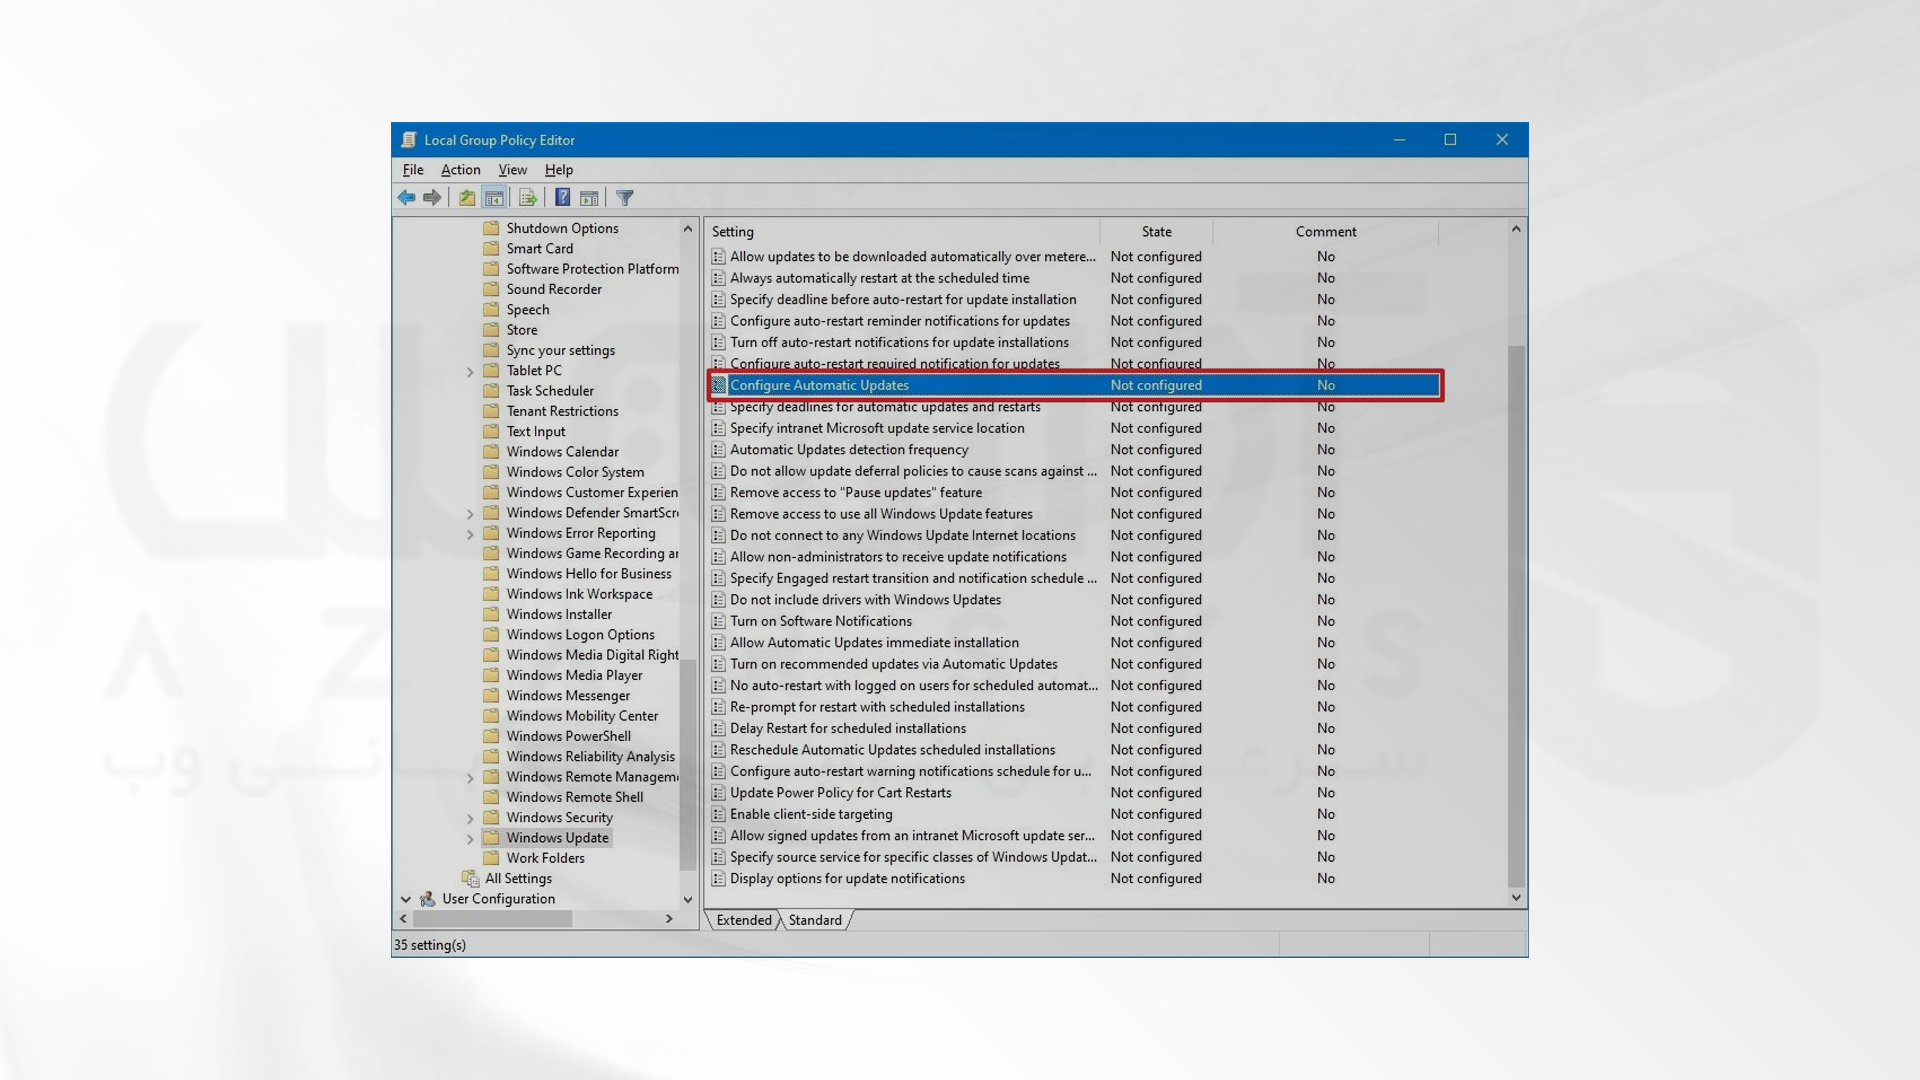Screen dimensions: 1920x1080
Task: Click folder icon of Work Folders
Action: point(491,858)
